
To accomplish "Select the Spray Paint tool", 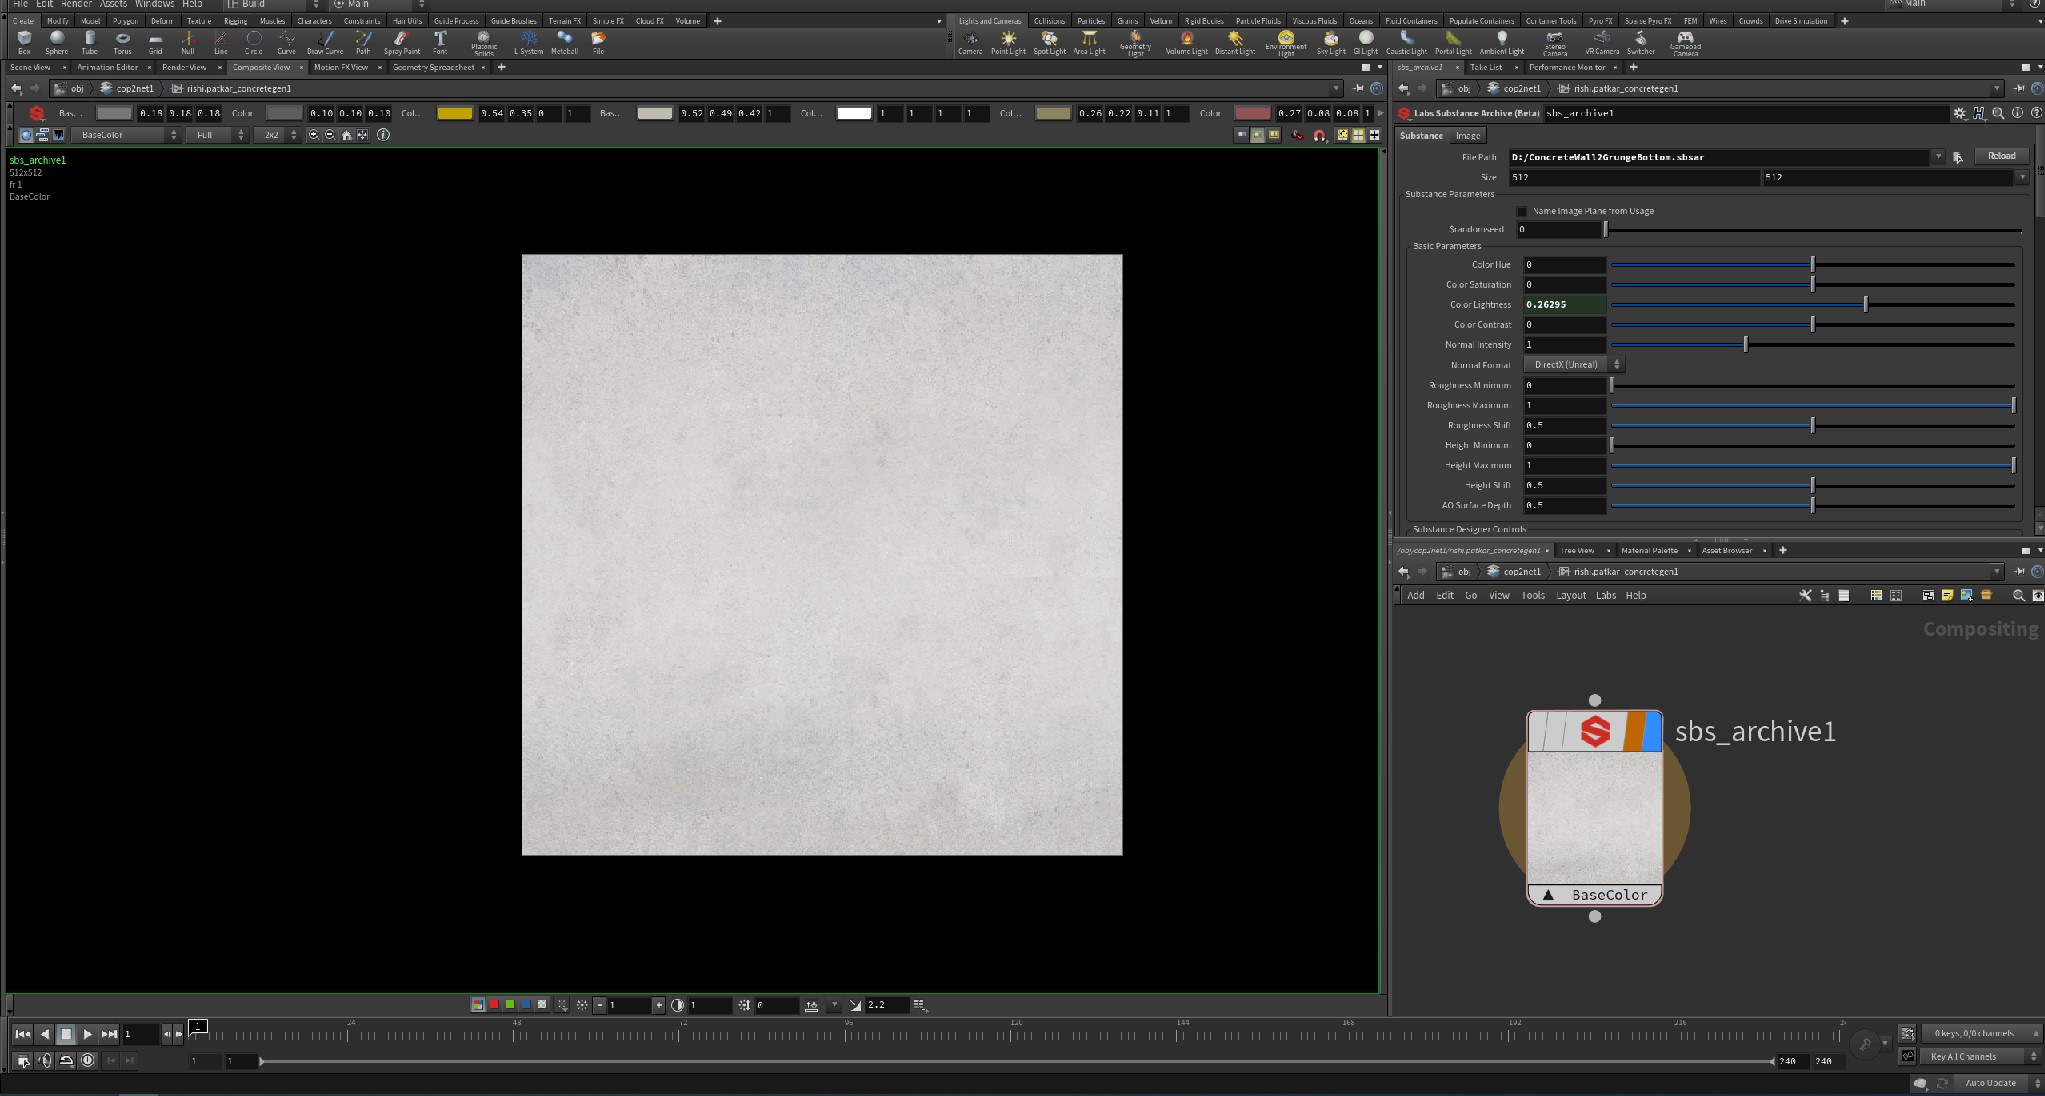I will click(402, 42).
